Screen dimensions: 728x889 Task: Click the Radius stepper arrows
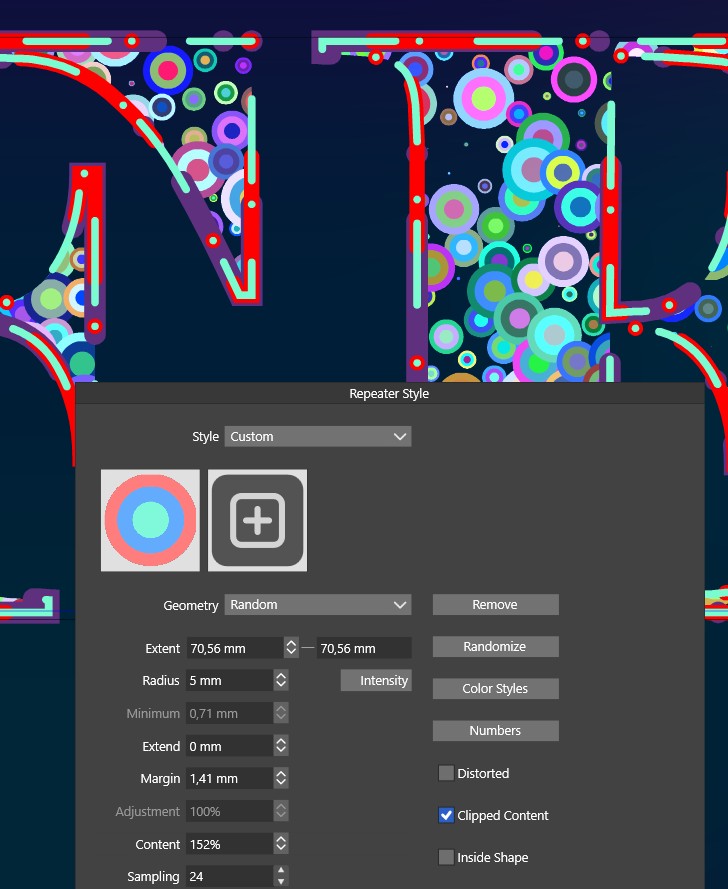coord(281,681)
